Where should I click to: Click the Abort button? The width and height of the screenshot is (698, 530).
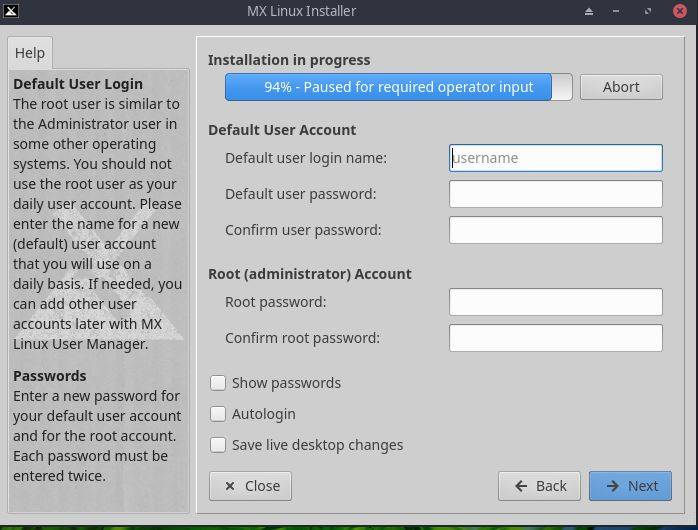tap(621, 87)
